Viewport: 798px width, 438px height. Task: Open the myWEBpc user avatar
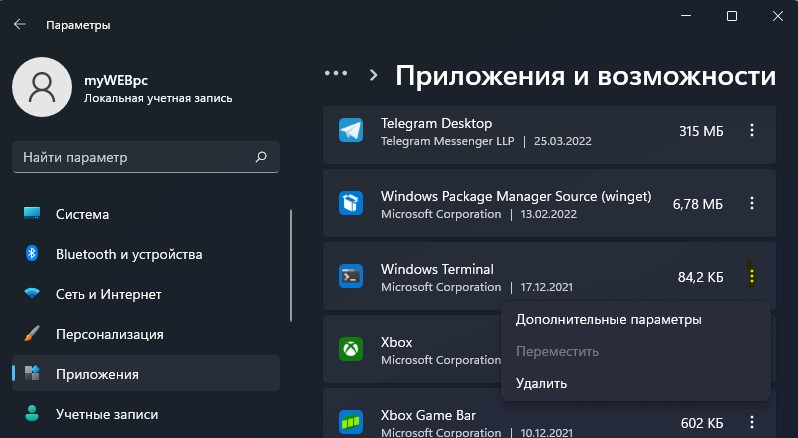[42, 87]
